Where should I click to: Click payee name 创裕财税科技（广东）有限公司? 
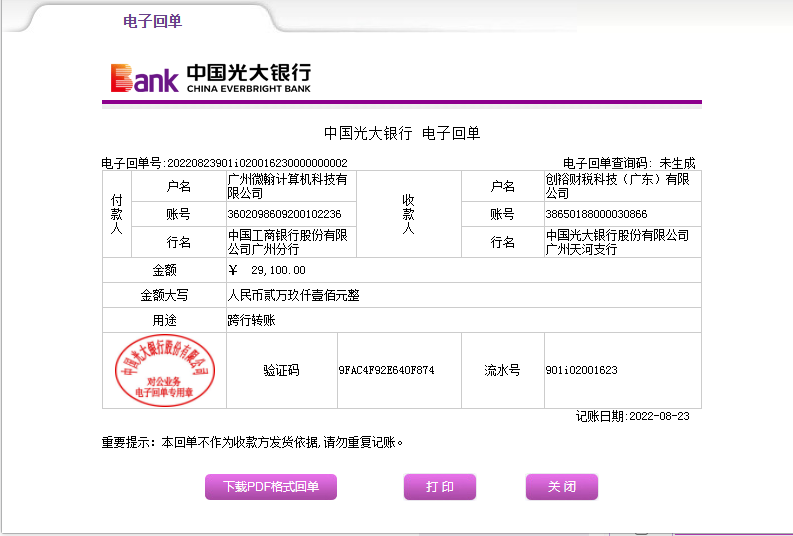tap(618, 186)
